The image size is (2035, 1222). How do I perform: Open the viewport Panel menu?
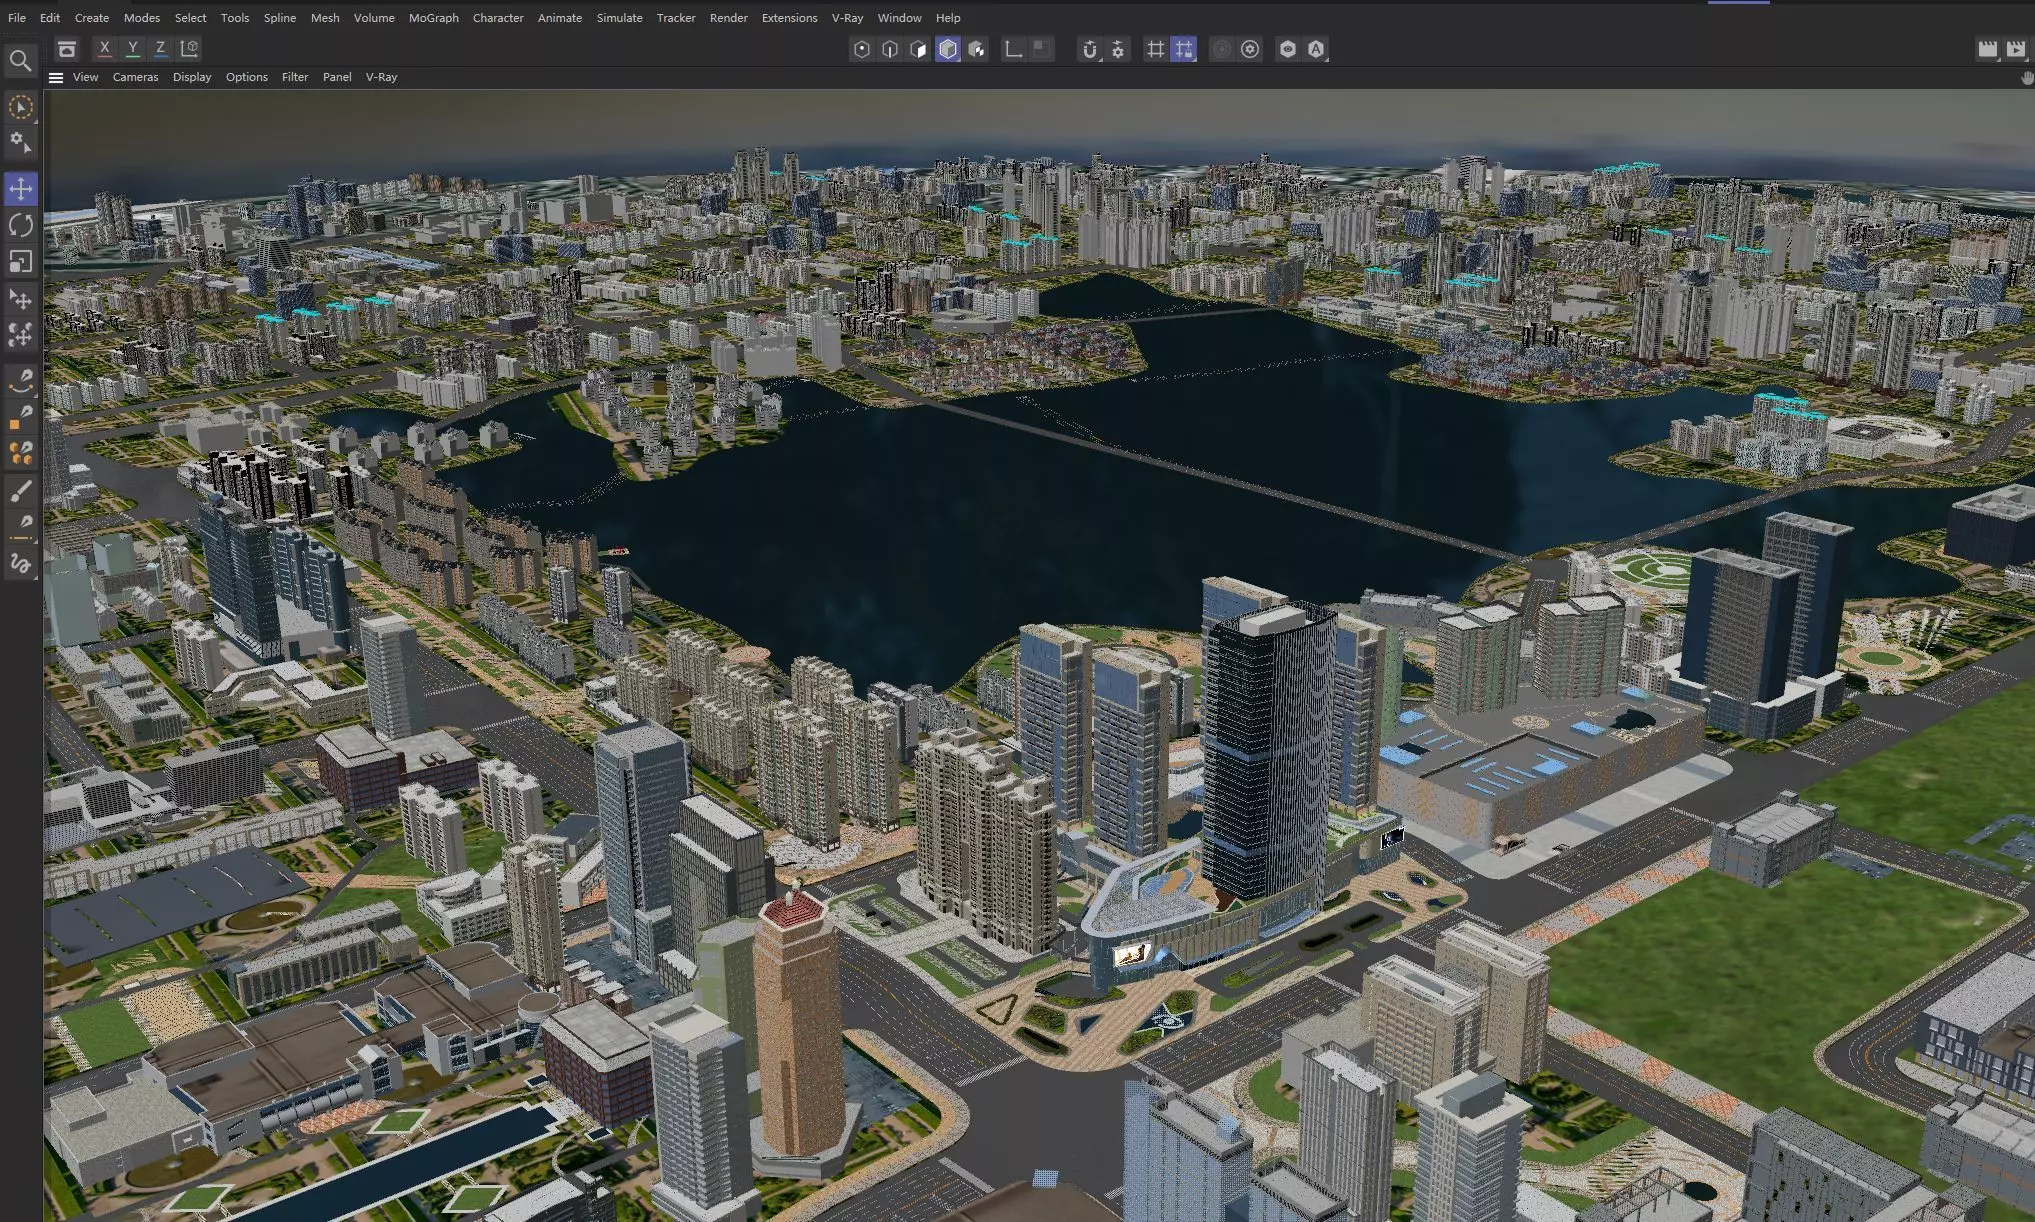point(337,77)
